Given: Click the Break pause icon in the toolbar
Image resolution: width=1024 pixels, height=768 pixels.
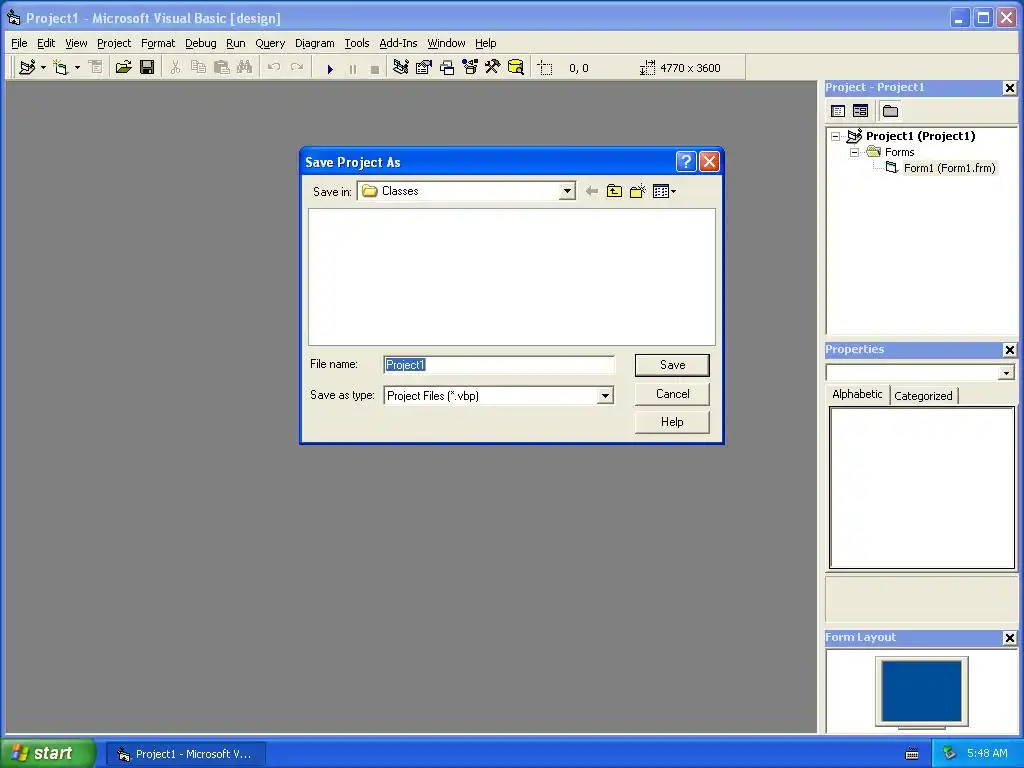Looking at the screenshot, I should click(353, 69).
